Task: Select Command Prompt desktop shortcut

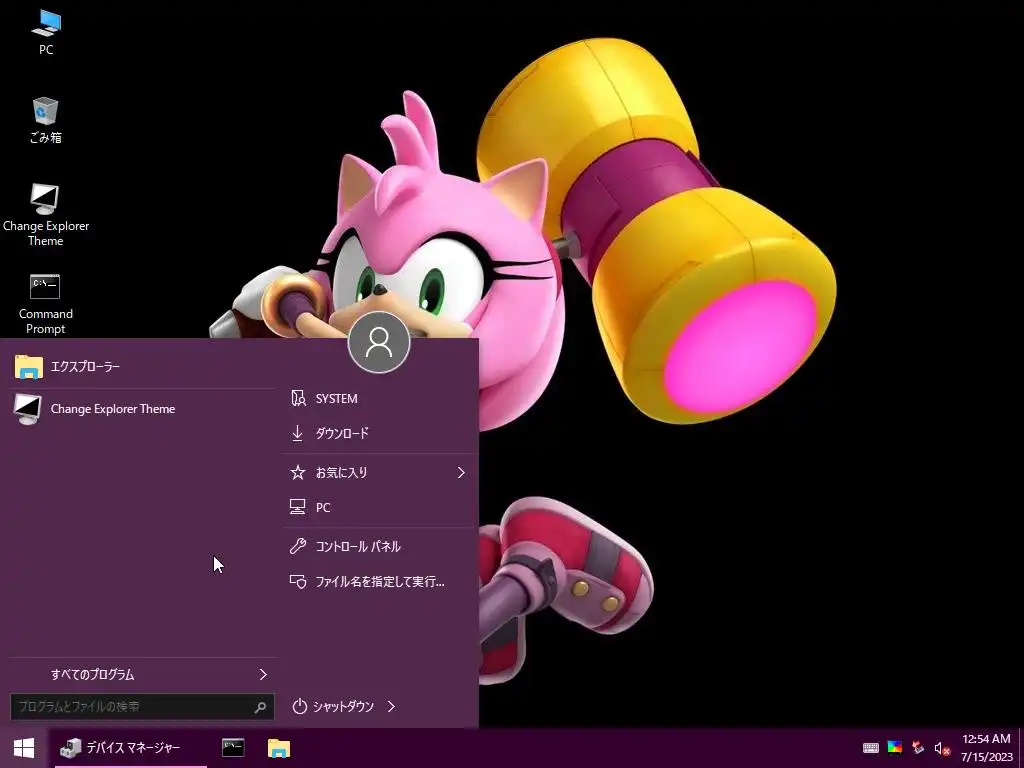Action: [x=46, y=304]
